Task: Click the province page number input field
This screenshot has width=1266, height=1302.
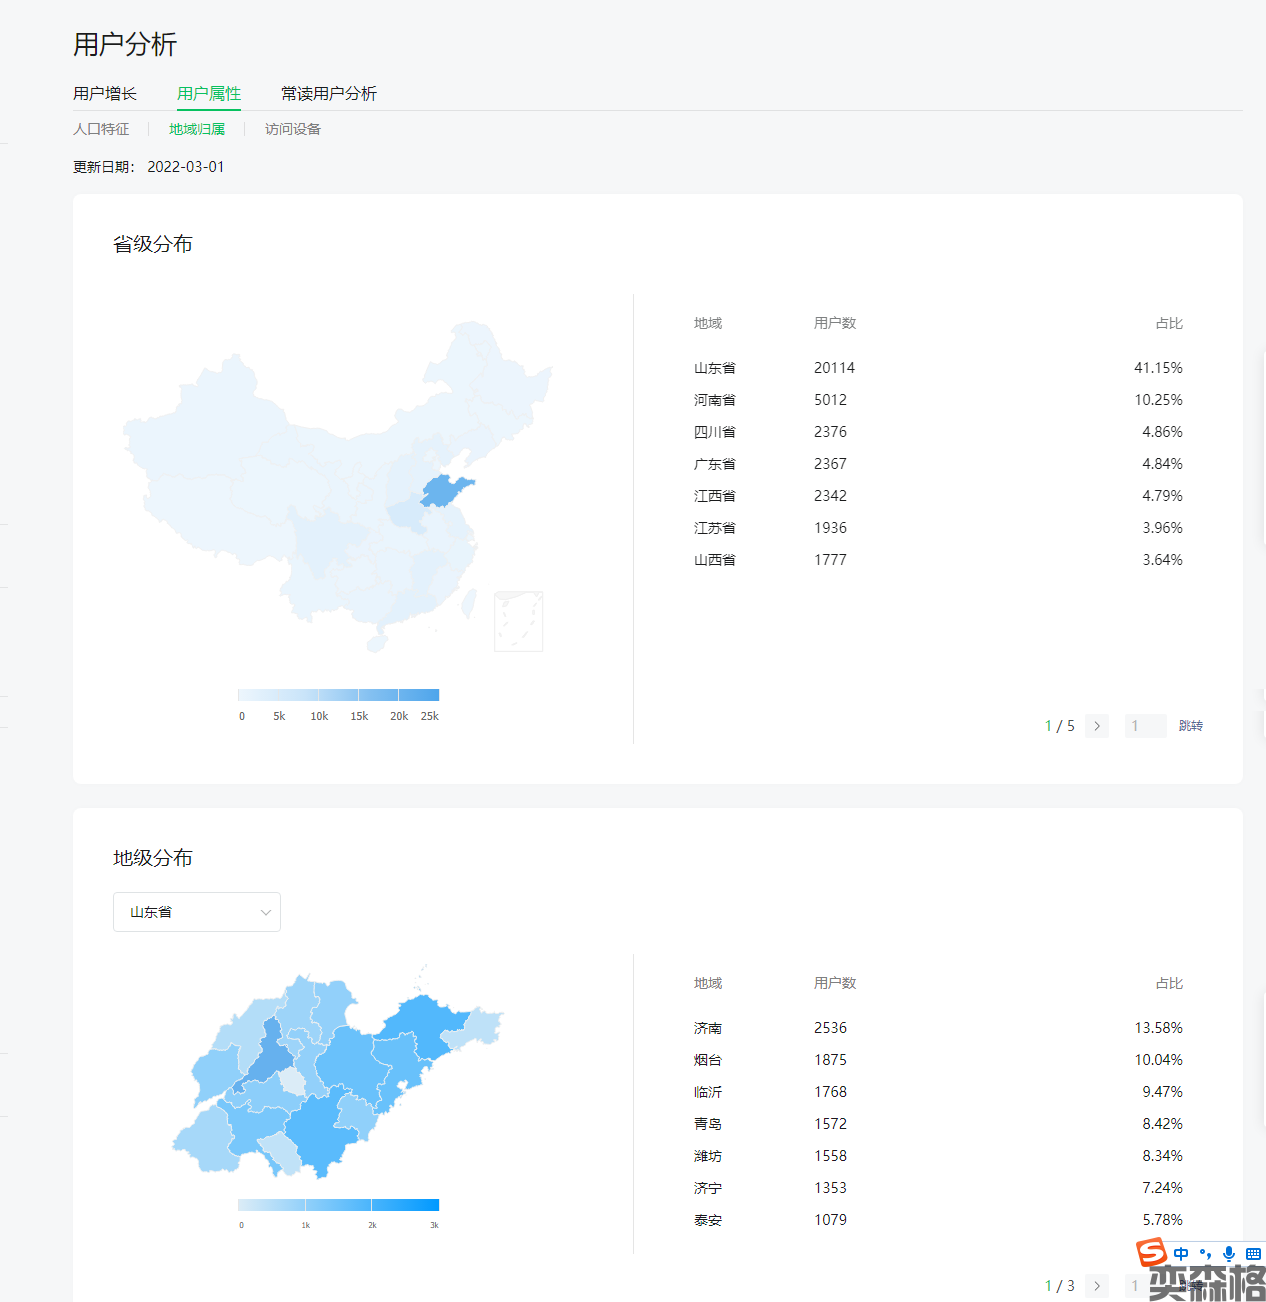Action: coord(1145,726)
